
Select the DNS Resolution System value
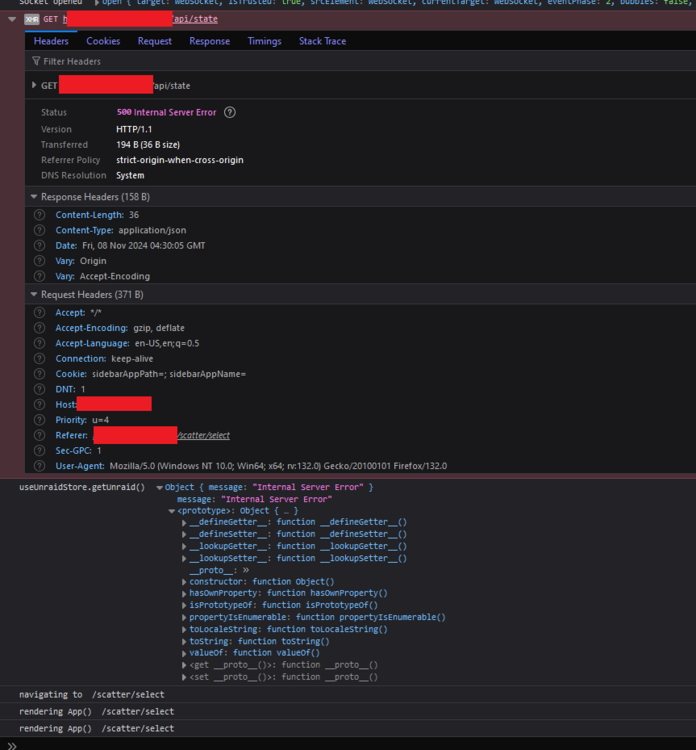[x=130, y=175]
